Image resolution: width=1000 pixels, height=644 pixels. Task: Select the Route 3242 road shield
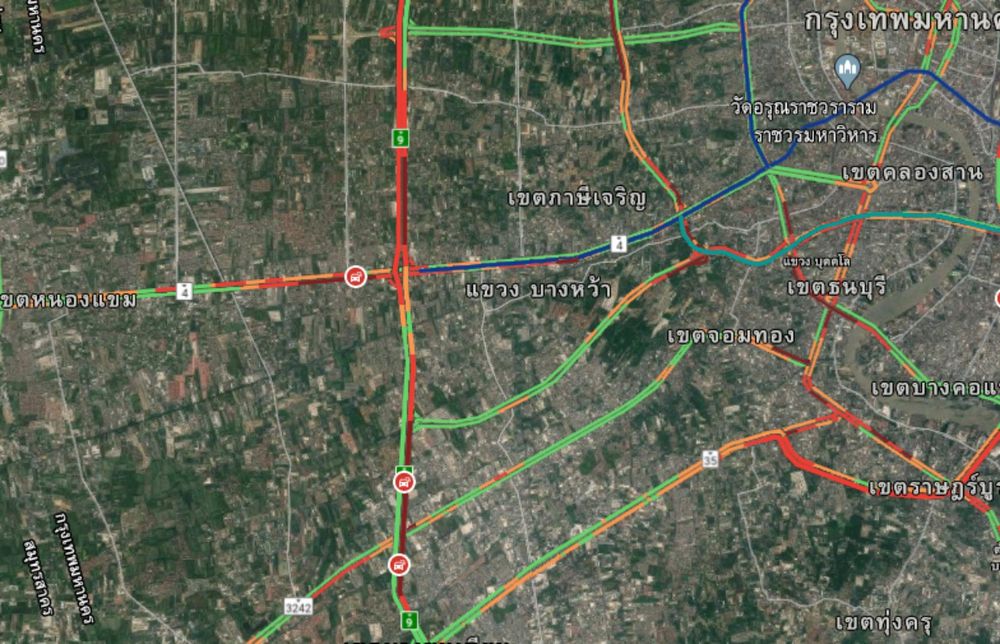click(x=298, y=607)
